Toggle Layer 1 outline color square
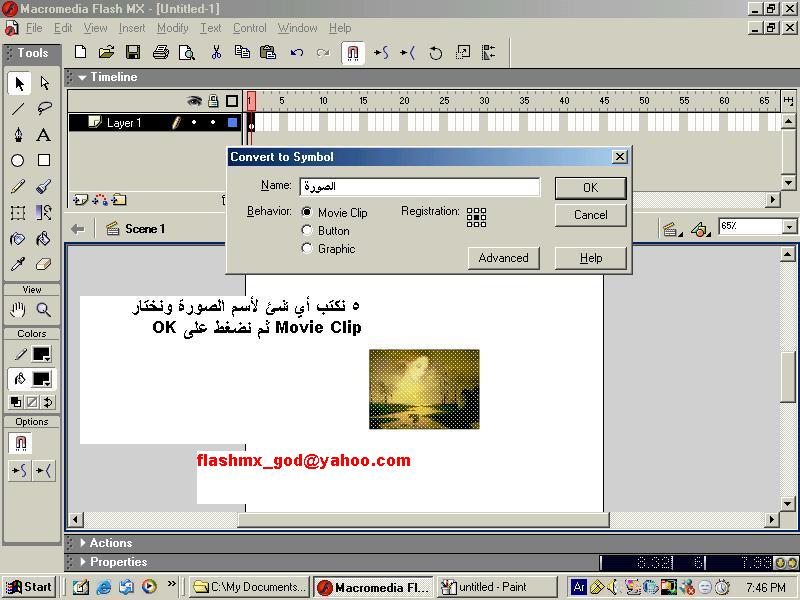Screen dimensions: 800x600 coord(232,122)
